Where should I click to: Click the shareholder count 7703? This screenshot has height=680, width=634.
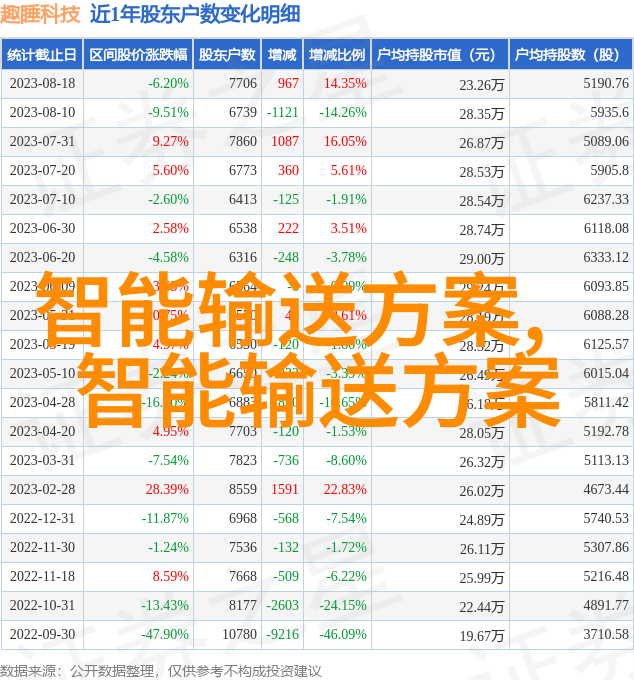(x=243, y=432)
